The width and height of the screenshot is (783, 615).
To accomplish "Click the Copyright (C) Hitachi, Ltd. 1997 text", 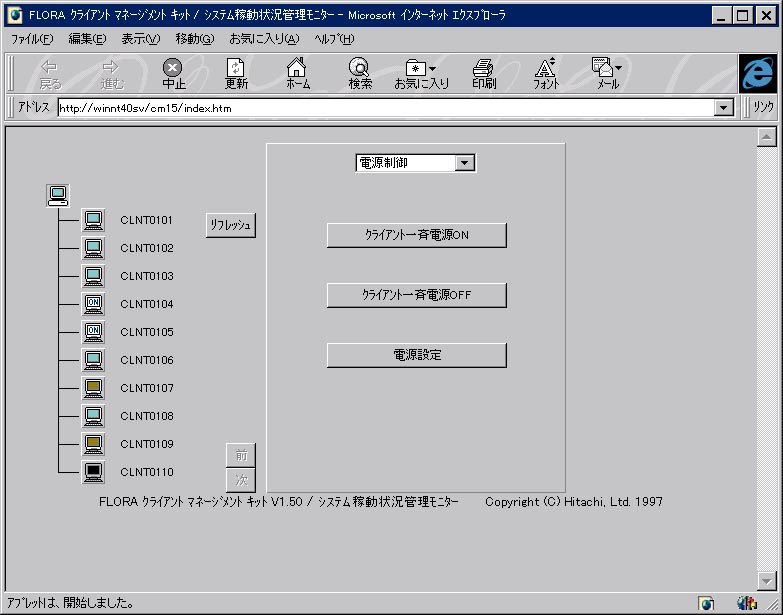I will pos(574,502).
